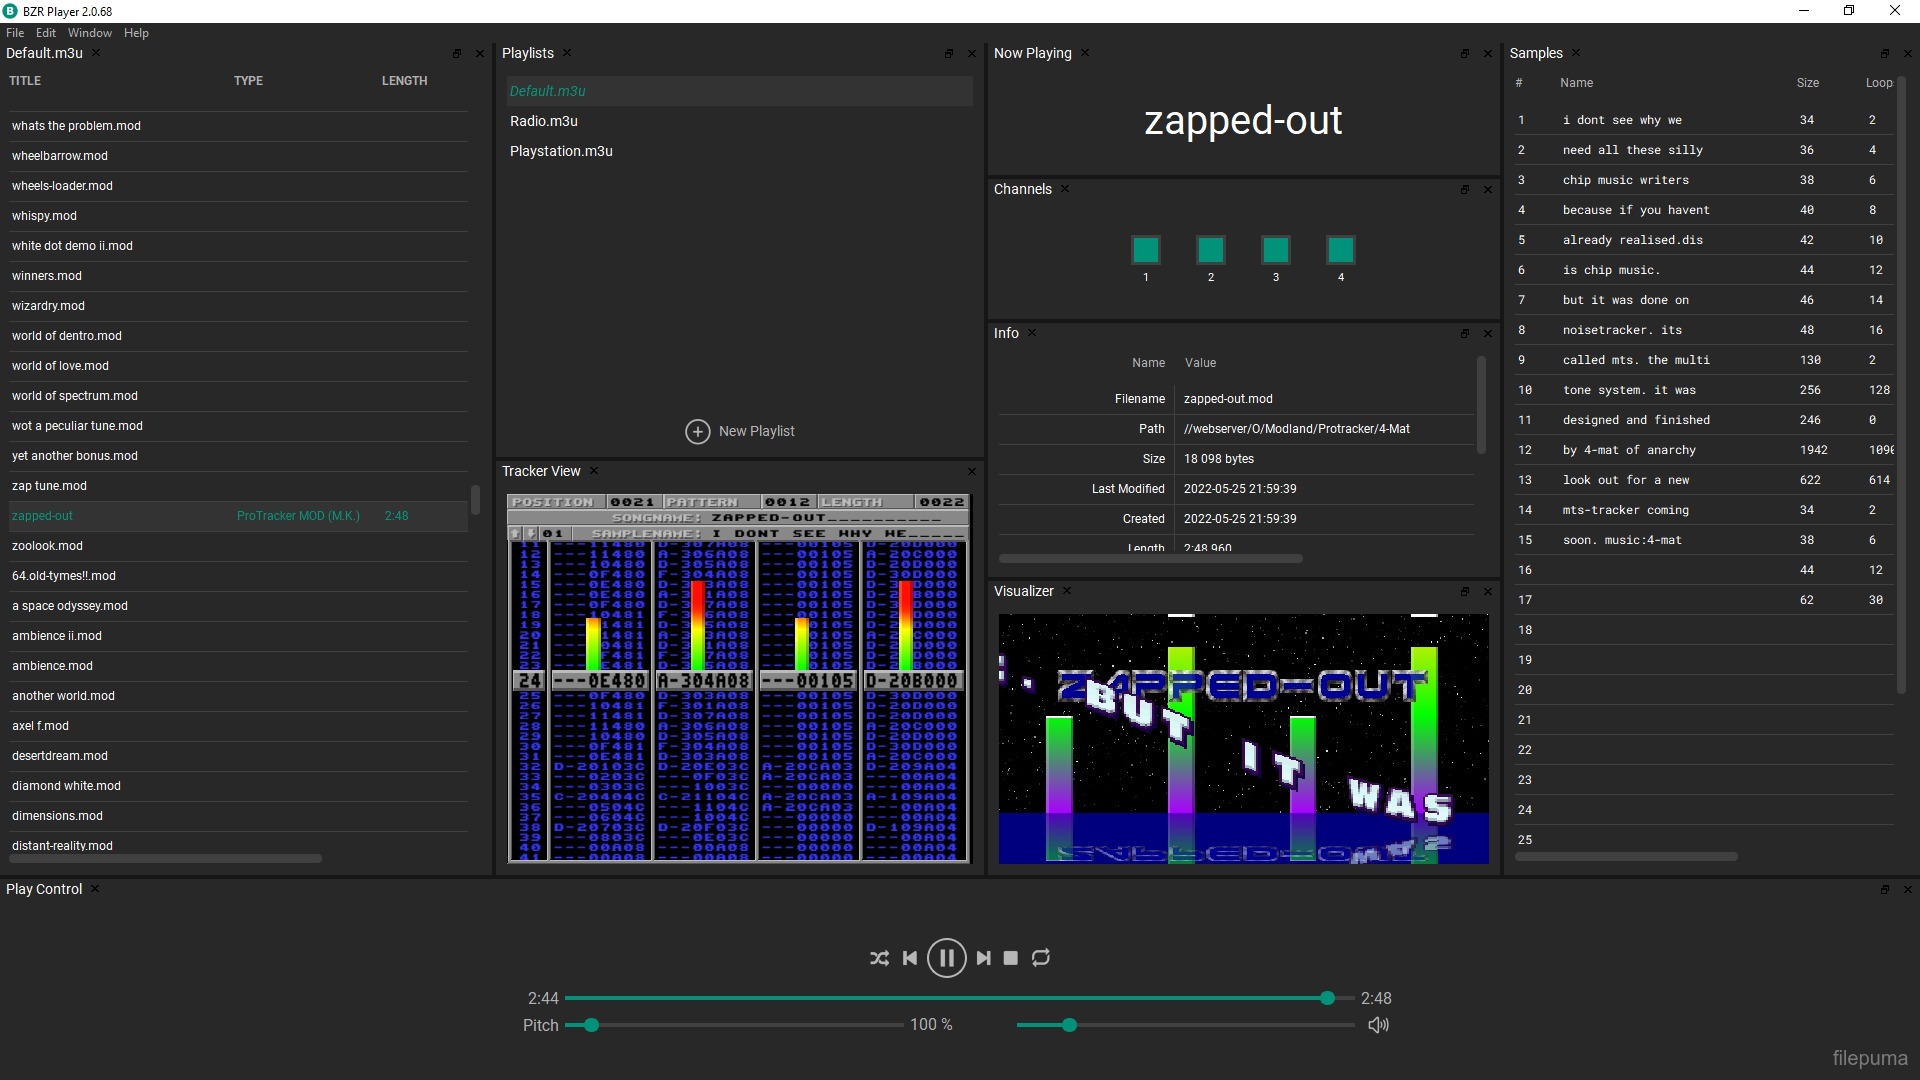The width and height of the screenshot is (1920, 1080).
Task: Select the Radio.m3u playlist
Action: 544,121
